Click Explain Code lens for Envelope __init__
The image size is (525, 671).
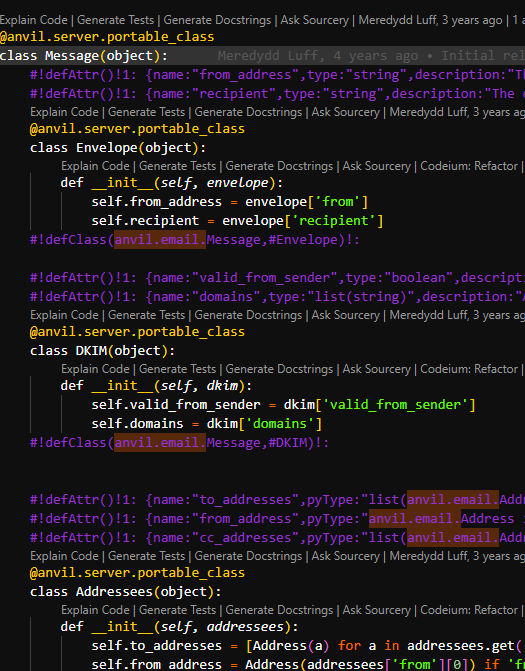coord(95,166)
